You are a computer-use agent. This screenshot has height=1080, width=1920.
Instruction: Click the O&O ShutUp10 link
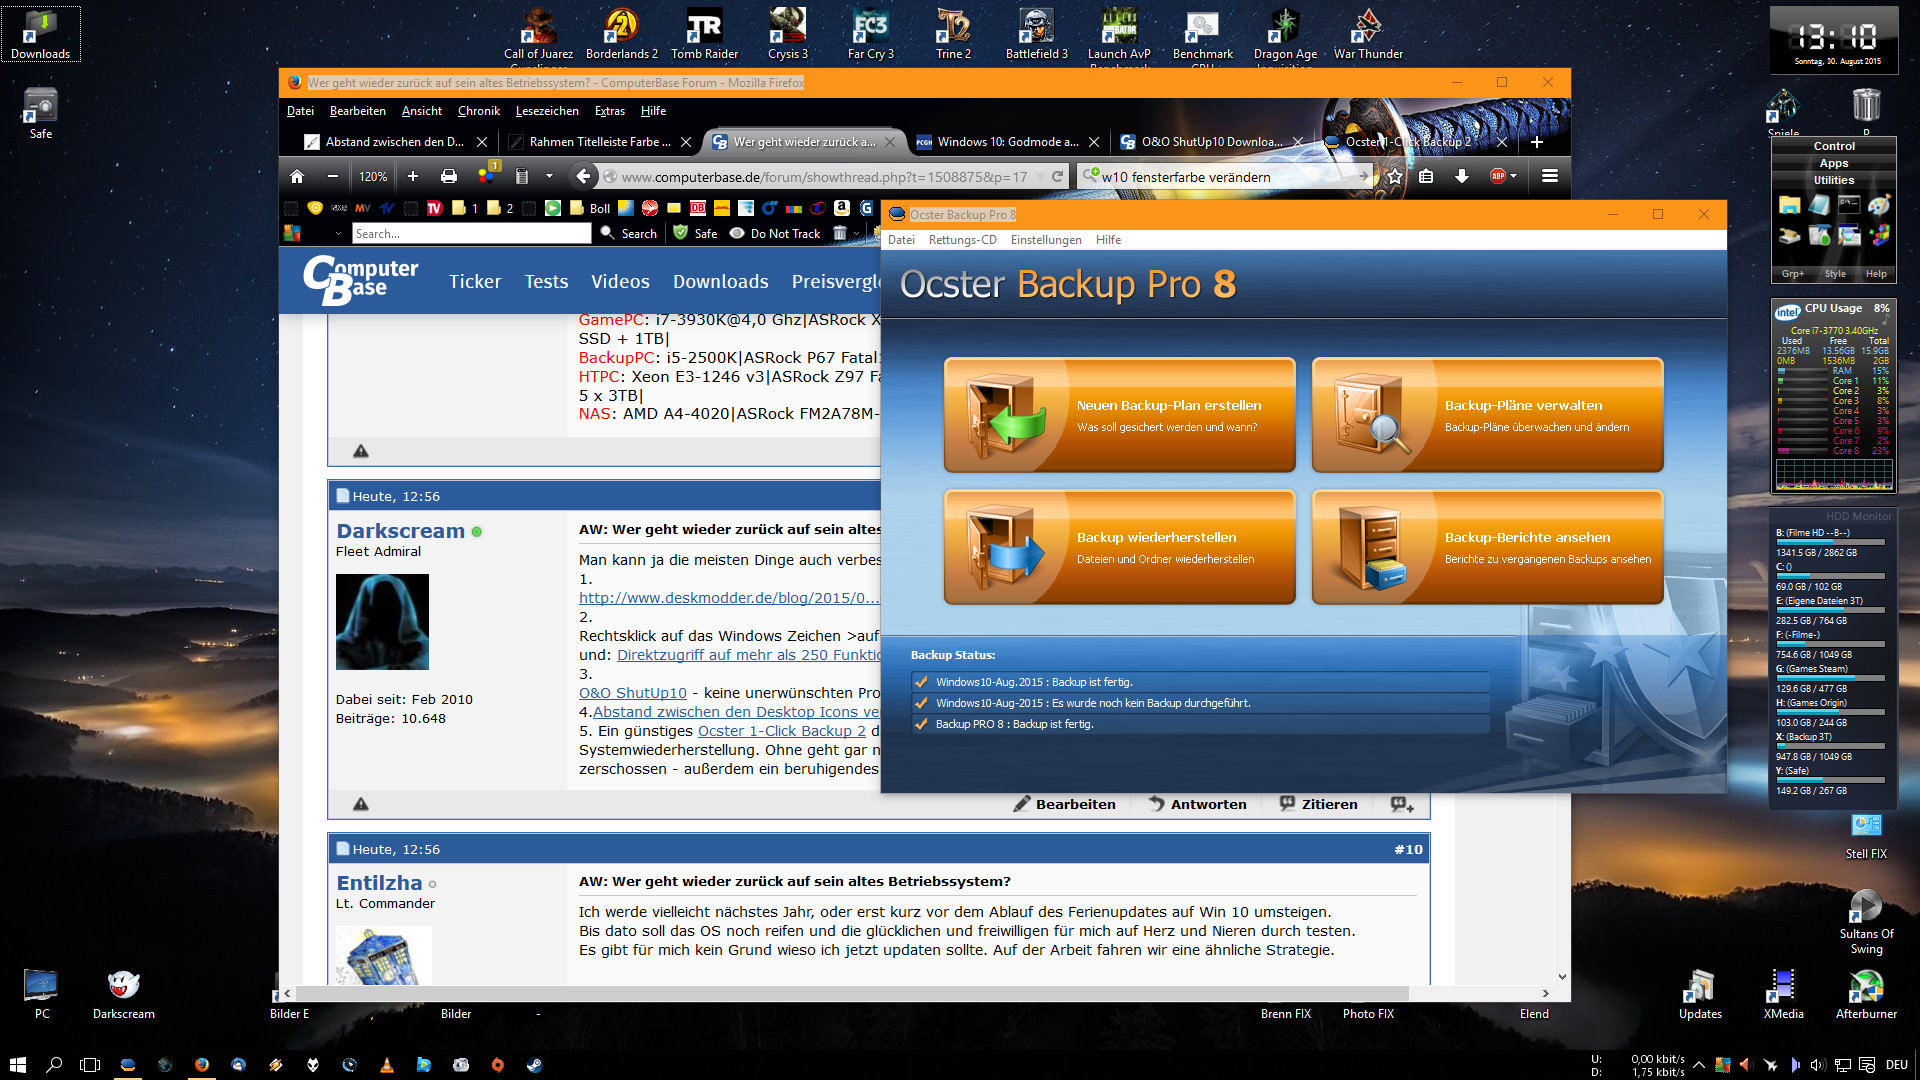[x=632, y=693]
